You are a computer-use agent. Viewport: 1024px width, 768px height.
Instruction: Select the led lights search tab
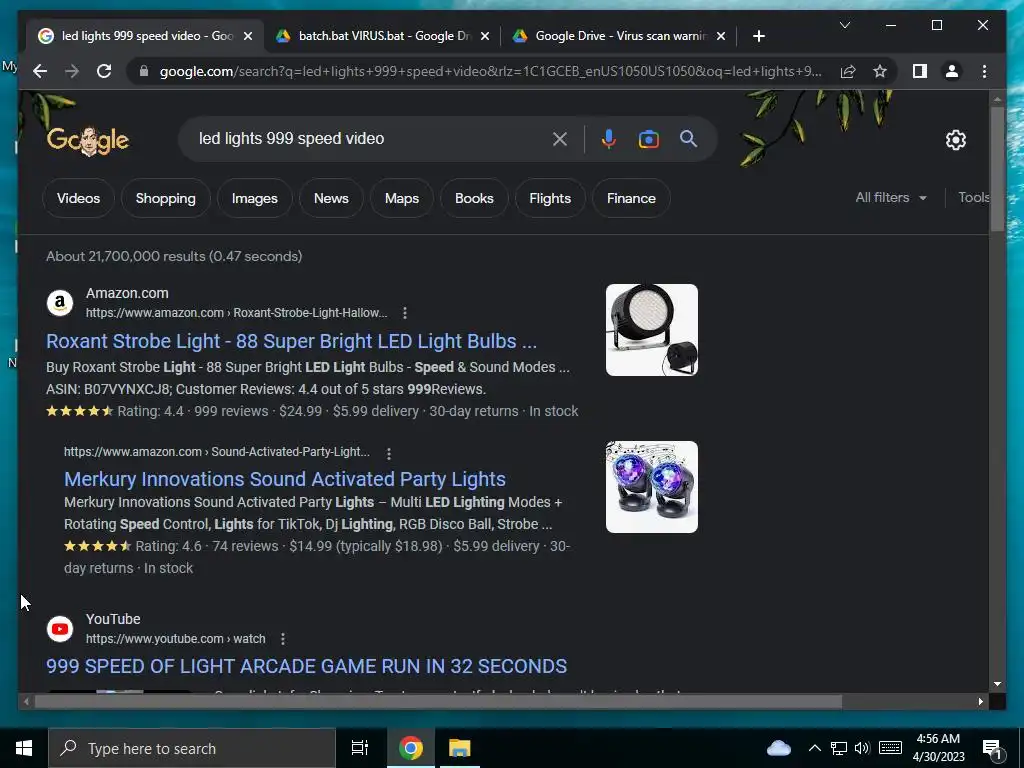(x=147, y=36)
